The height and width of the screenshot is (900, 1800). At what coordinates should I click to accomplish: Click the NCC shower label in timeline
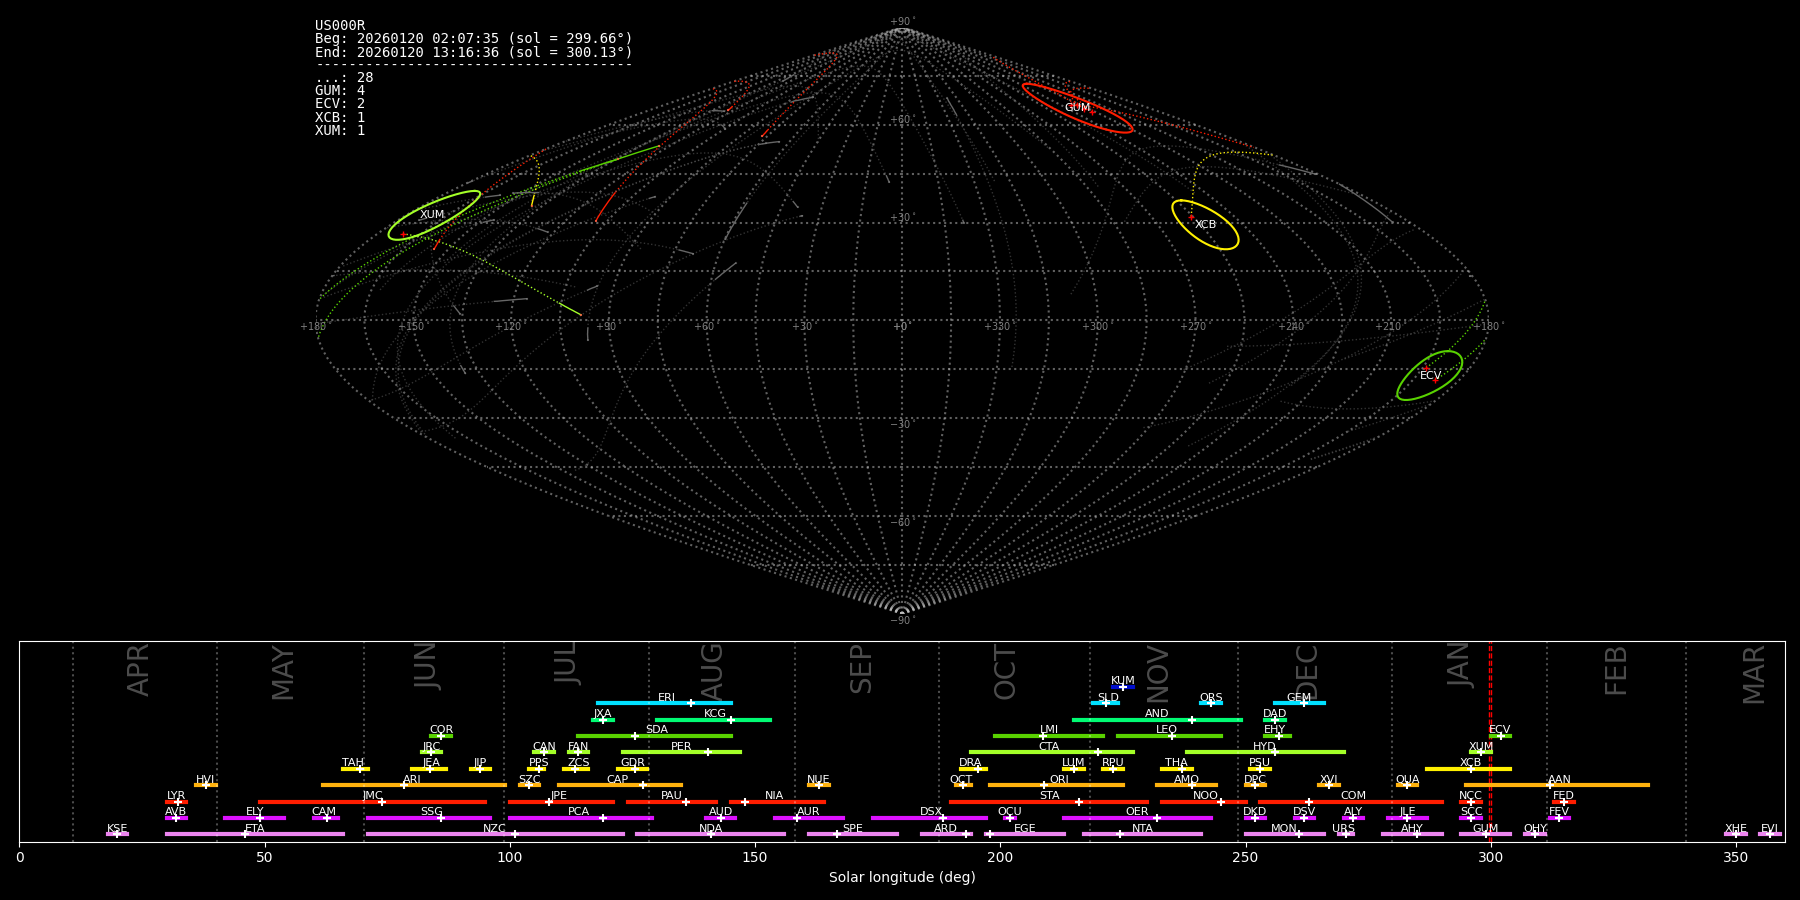pyautogui.click(x=1471, y=796)
